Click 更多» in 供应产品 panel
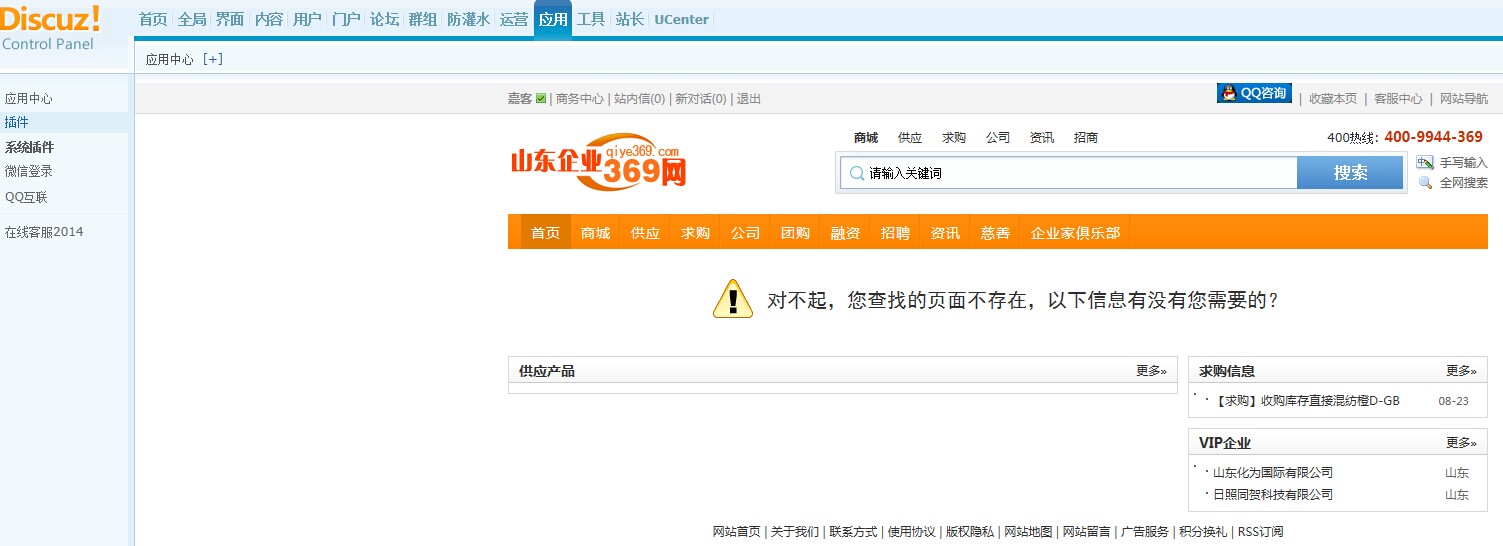This screenshot has height=546, width=1503. [1151, 371]
